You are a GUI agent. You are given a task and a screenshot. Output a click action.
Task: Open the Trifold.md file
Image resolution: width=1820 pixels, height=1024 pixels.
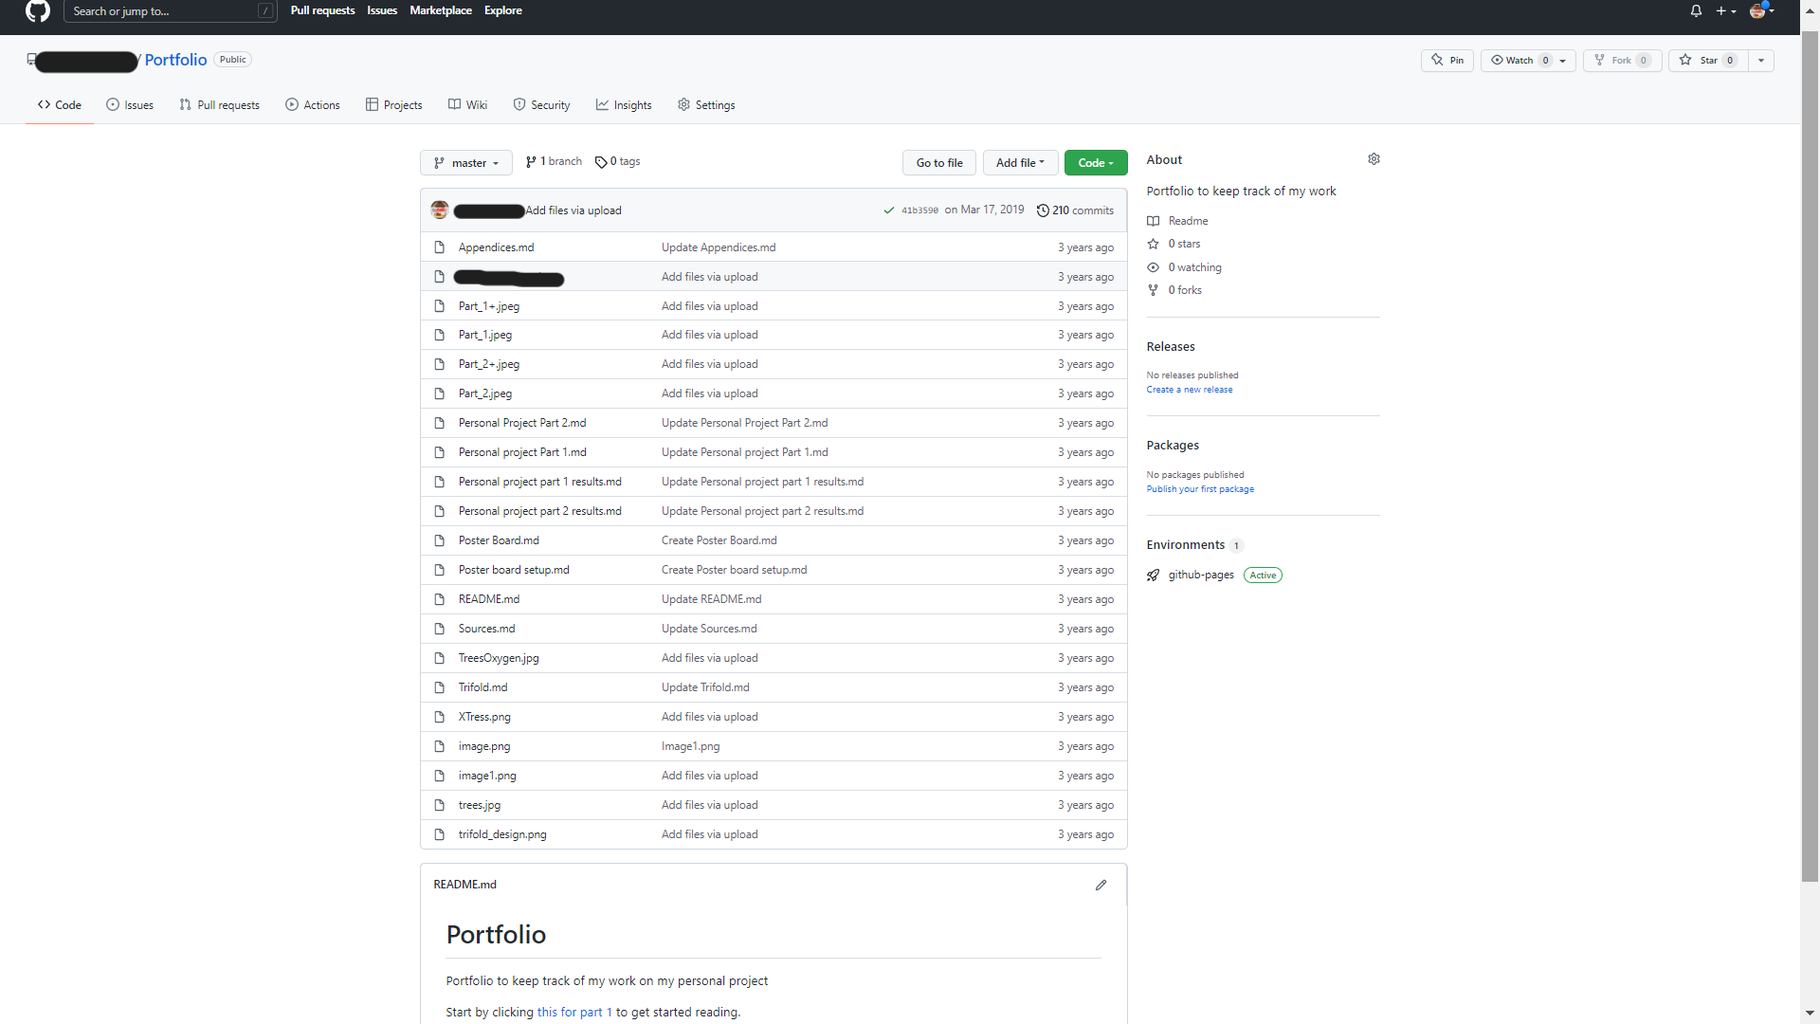pyautogui.click(x=483, y=687)
